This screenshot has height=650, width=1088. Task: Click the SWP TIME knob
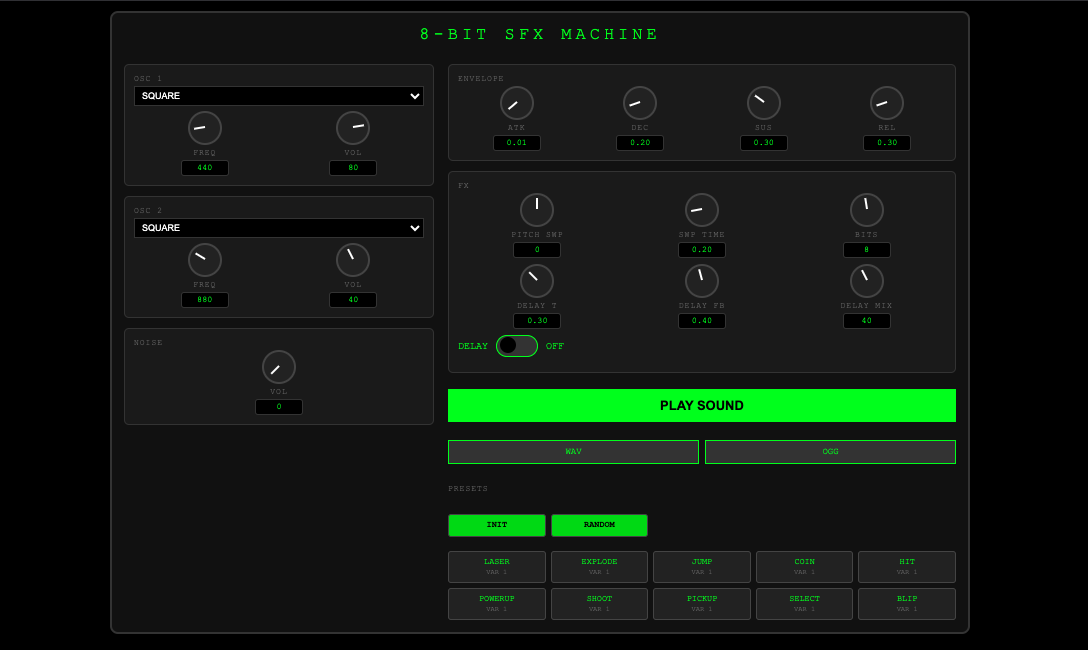pyautogui.click(x=702, y=210)
